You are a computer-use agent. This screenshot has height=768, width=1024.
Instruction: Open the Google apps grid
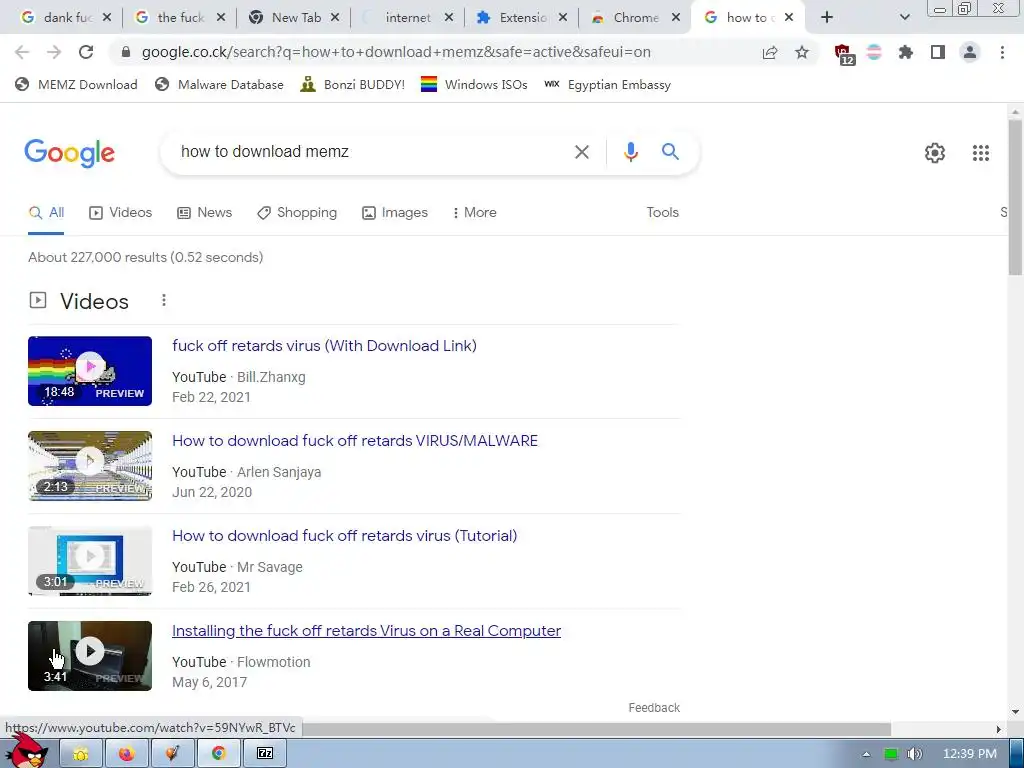(x=980, y=153)
